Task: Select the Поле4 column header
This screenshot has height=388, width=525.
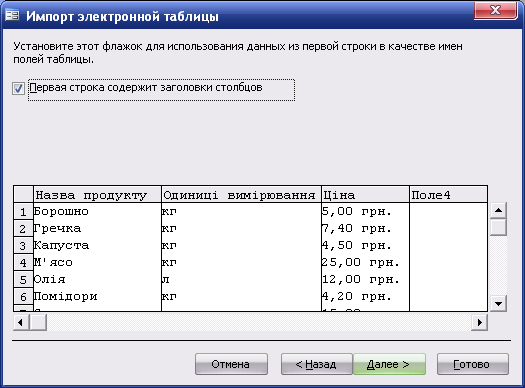Action: tap(448, 195)
